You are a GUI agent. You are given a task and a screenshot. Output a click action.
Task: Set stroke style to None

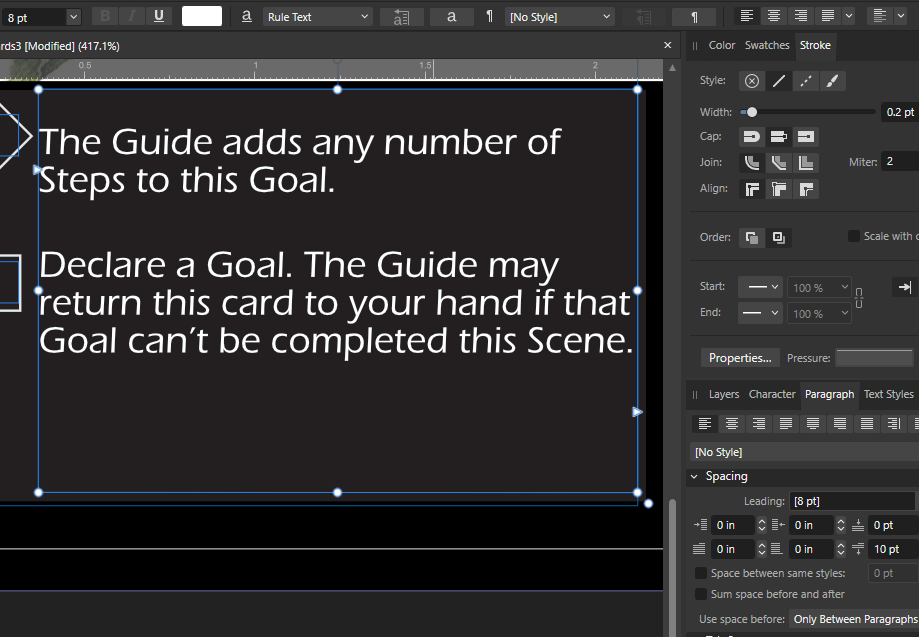click(x=751, y=81)
